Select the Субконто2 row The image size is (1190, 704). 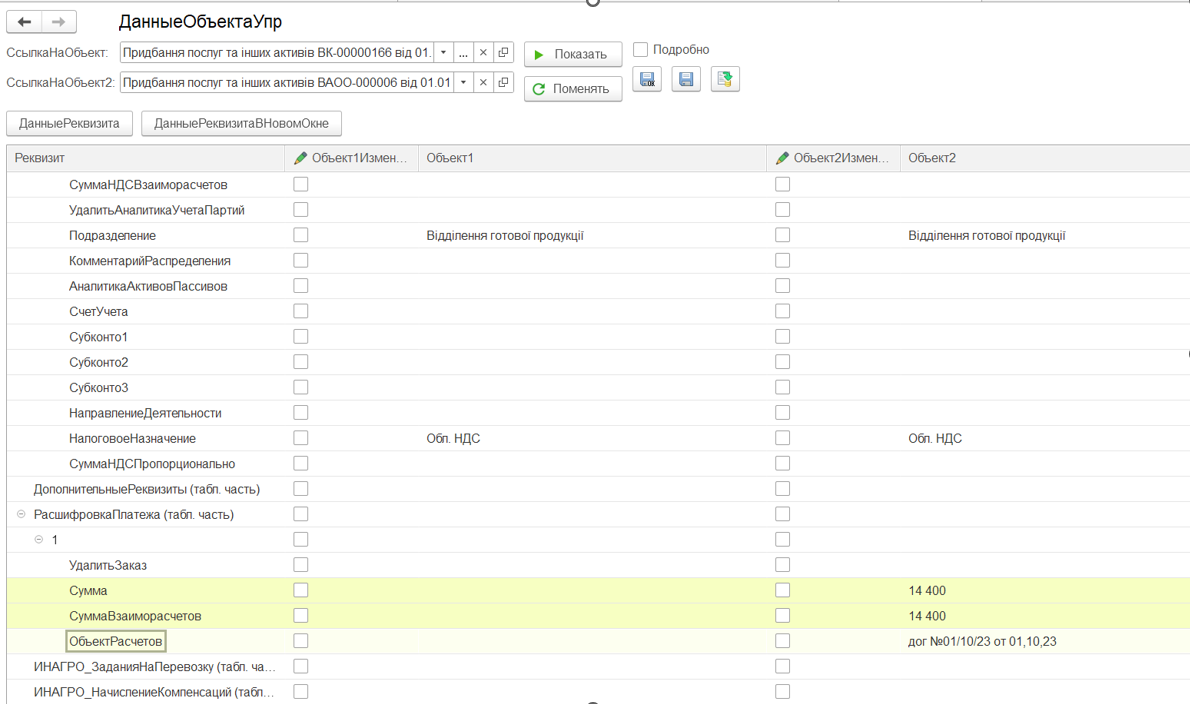(x=598, y=362)
